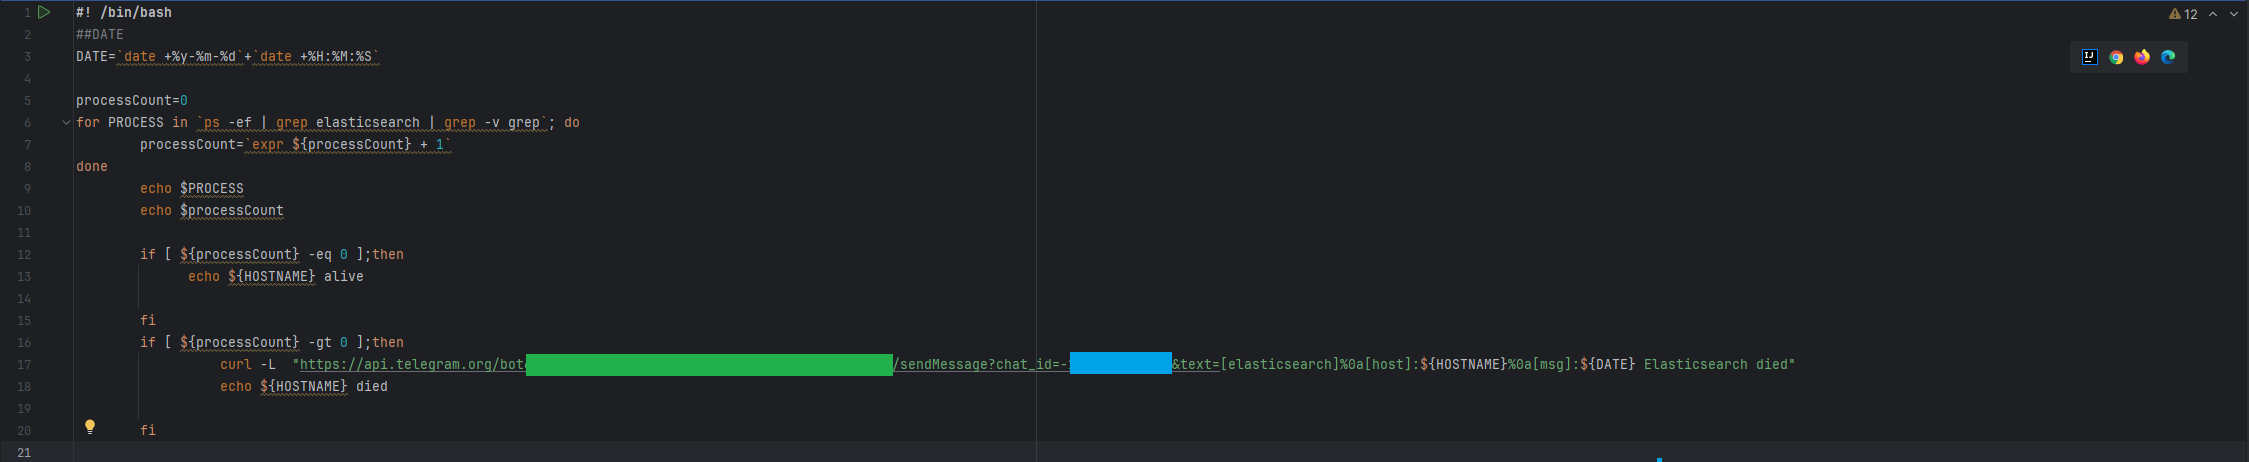Jump to next highlighted warning arrow
Image resolution: width=2249 pixels, height=462 pixels.
point(2234,14)
